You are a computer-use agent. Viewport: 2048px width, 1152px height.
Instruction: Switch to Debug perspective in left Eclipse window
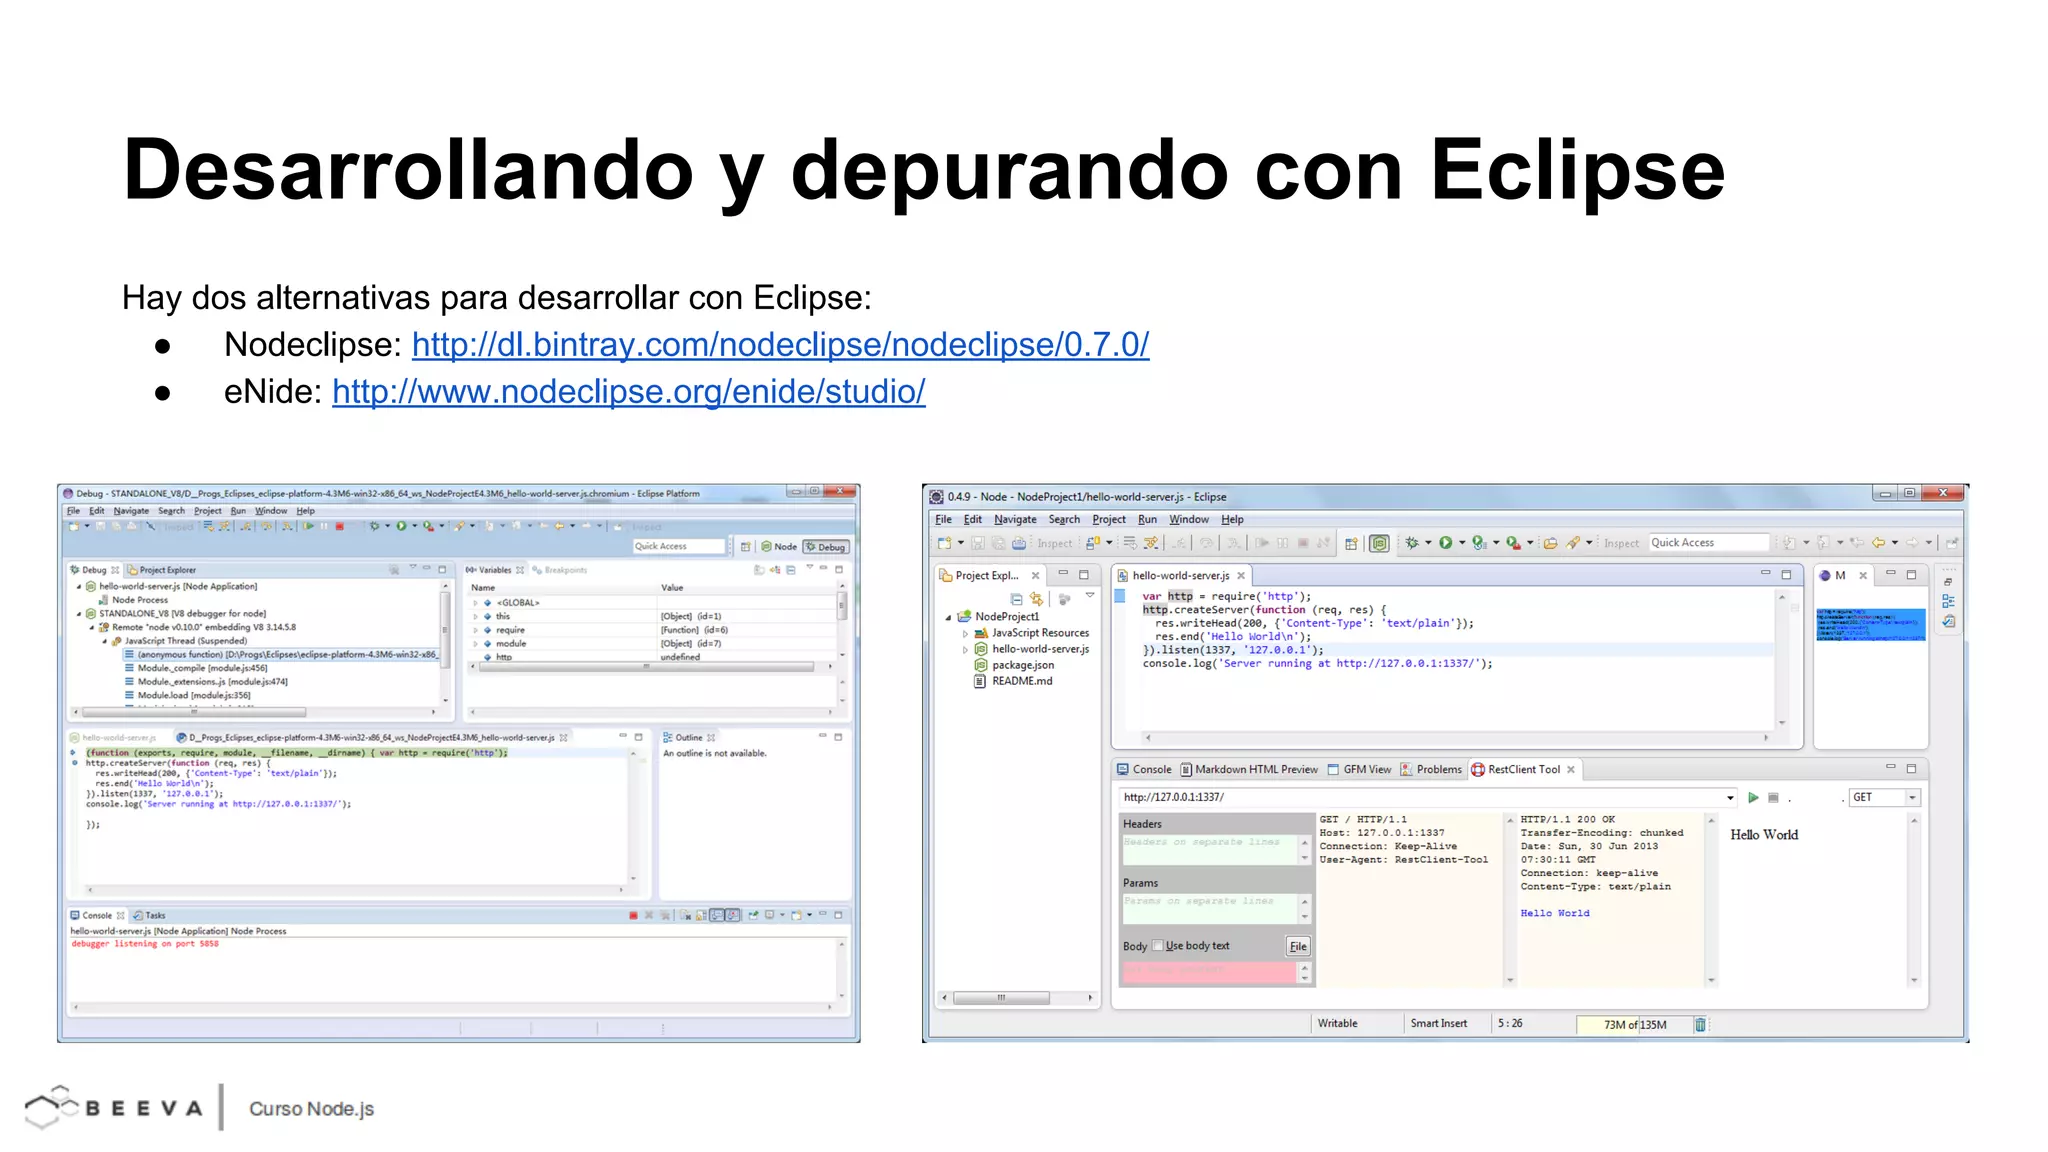click(x=827, y=547)
